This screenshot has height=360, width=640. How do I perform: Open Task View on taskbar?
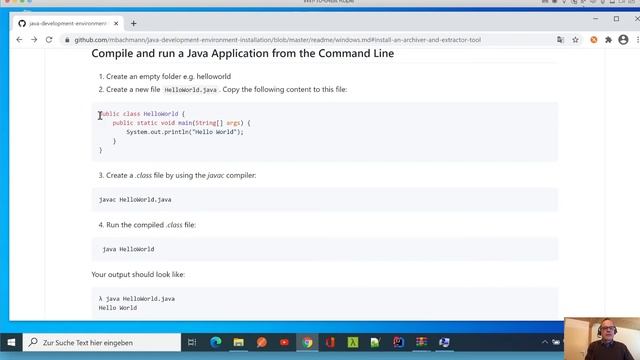coord(192,342)
